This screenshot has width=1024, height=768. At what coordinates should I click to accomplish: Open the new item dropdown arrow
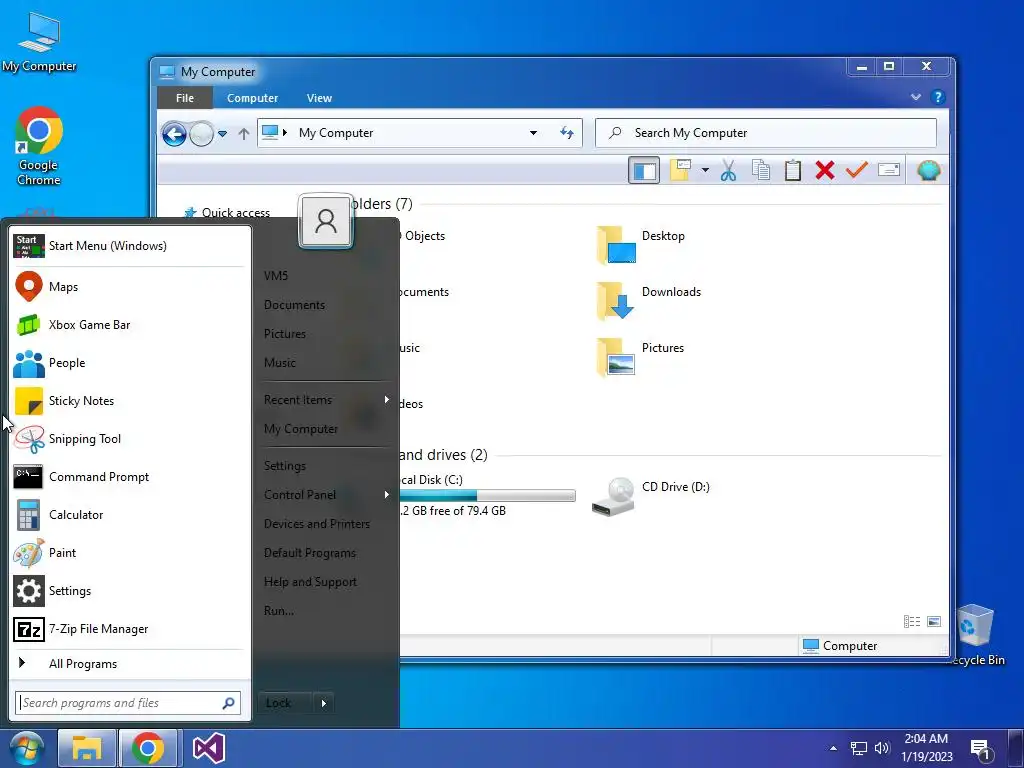click(705, 170)
